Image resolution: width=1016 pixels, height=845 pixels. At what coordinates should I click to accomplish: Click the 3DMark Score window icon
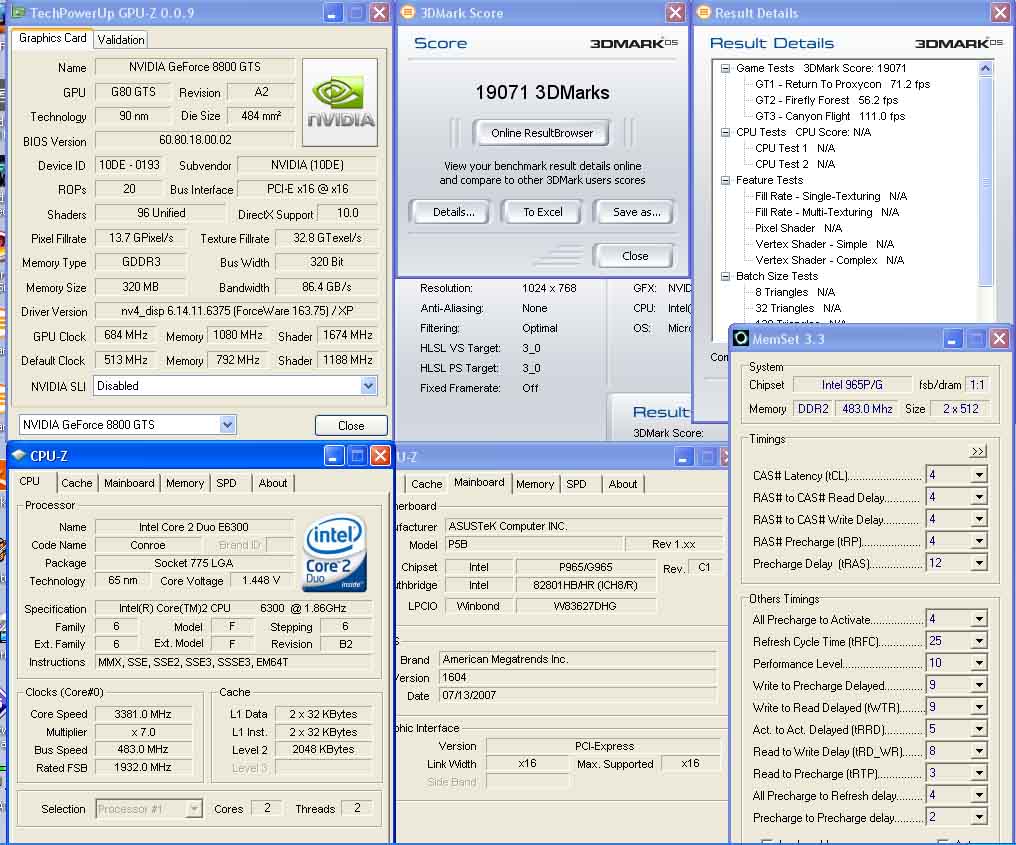408,12
